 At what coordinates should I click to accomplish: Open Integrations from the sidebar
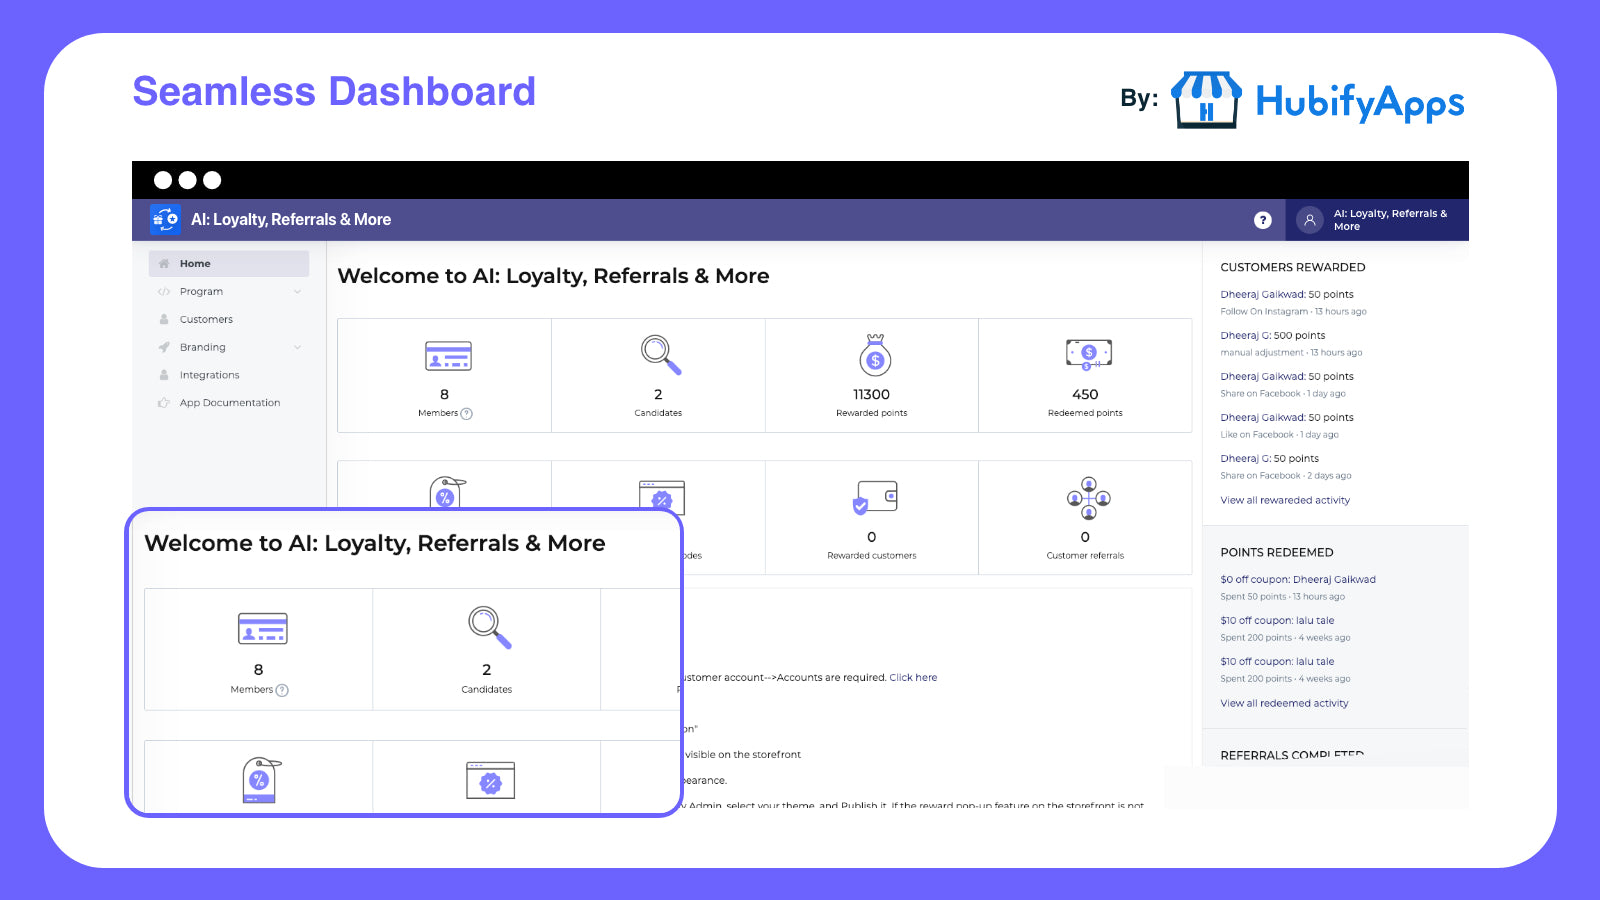click(x=210, y=375)
